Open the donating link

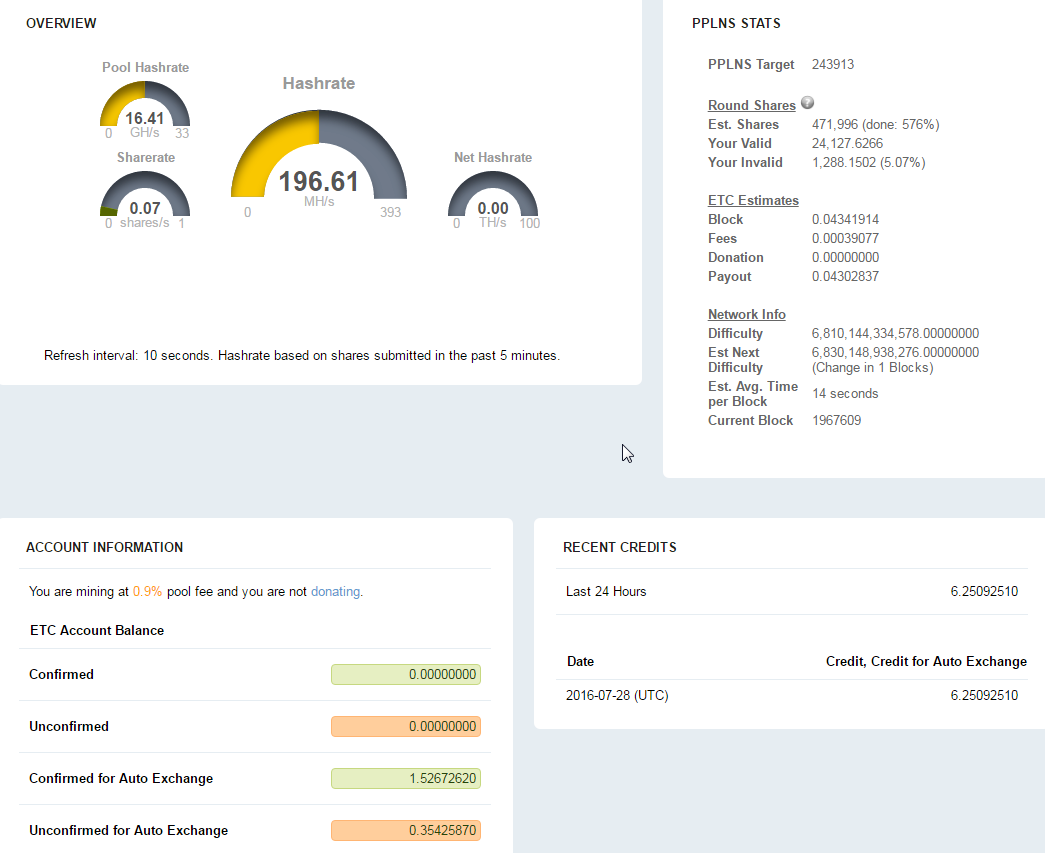point(335,591)
